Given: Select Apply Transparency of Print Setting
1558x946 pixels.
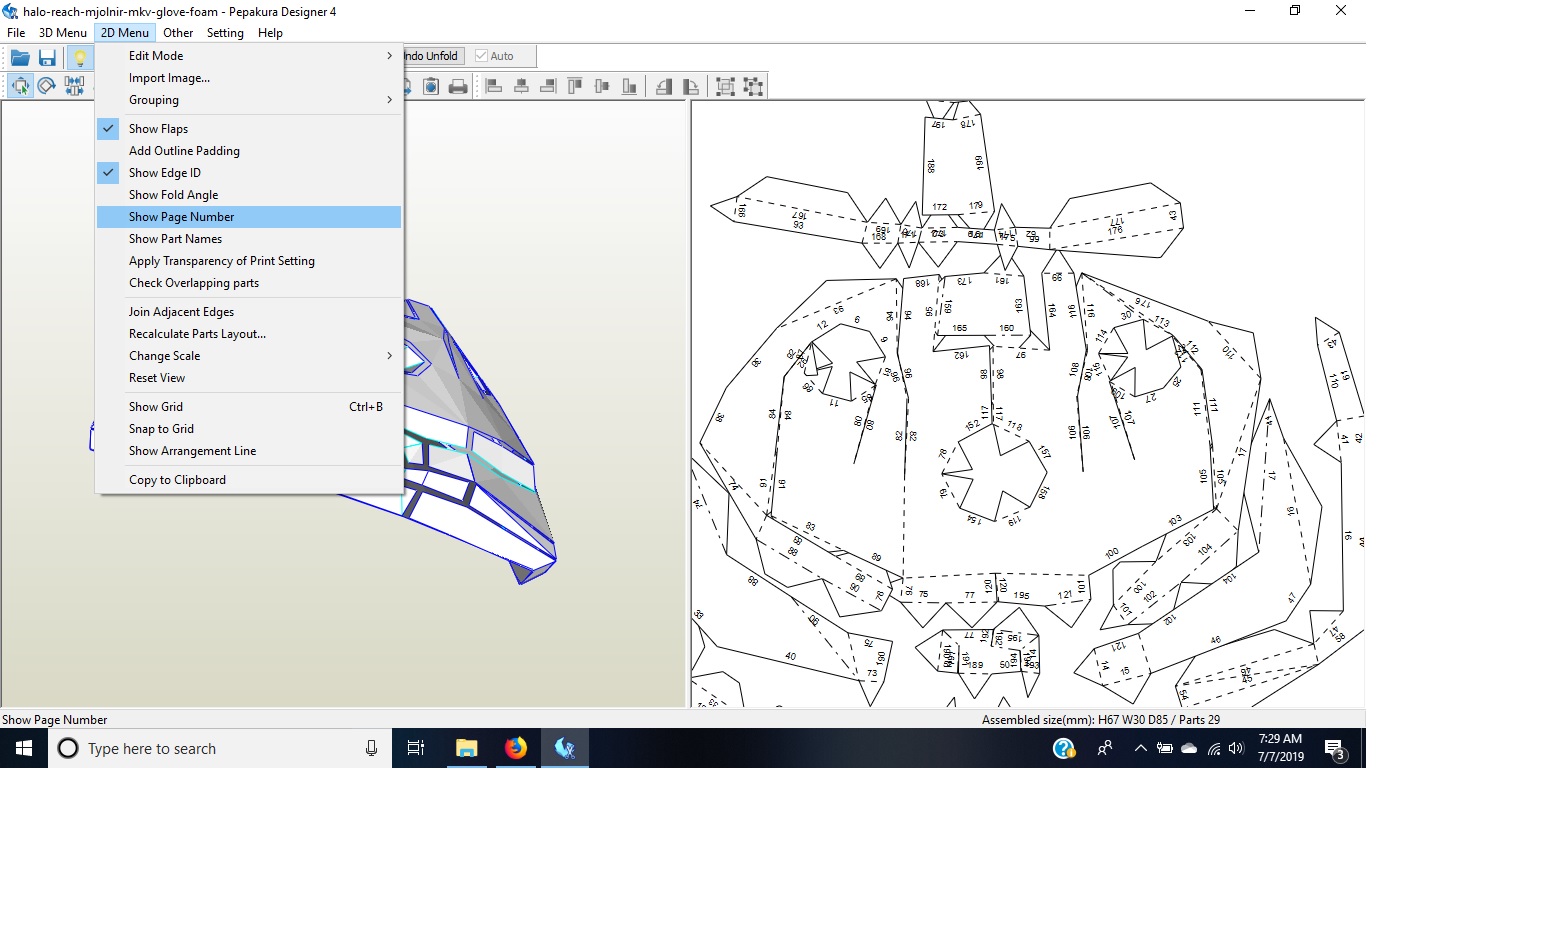Looking at the screenshot, I should [249, 261].
